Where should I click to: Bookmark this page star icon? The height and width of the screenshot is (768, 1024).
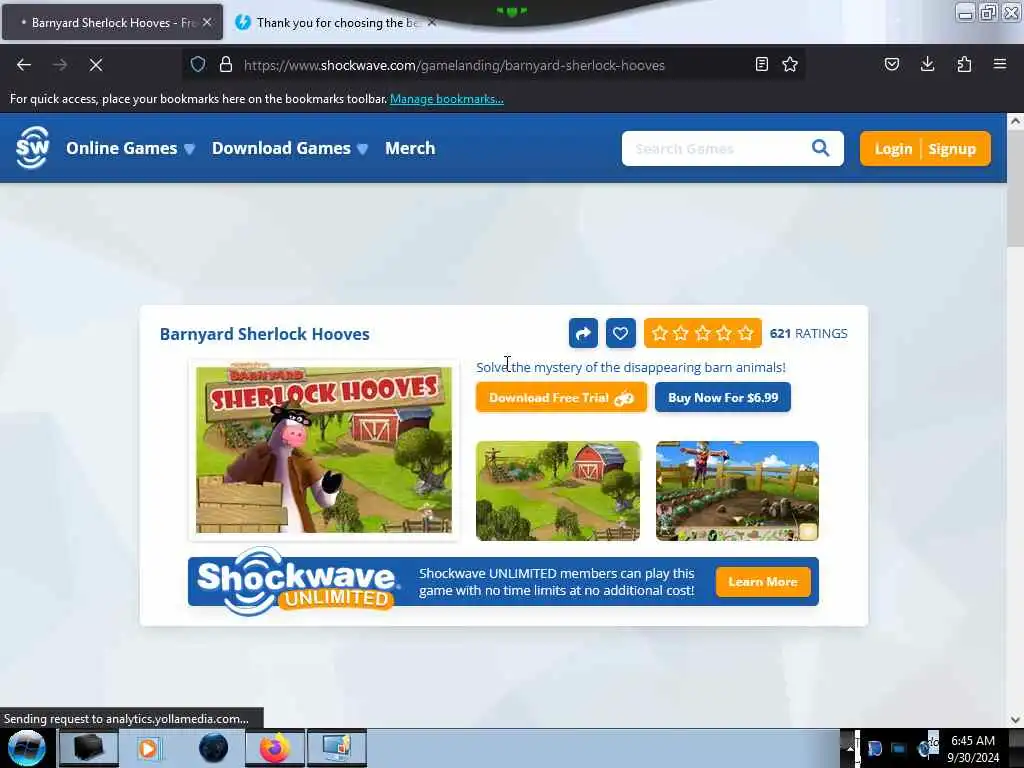790,64
